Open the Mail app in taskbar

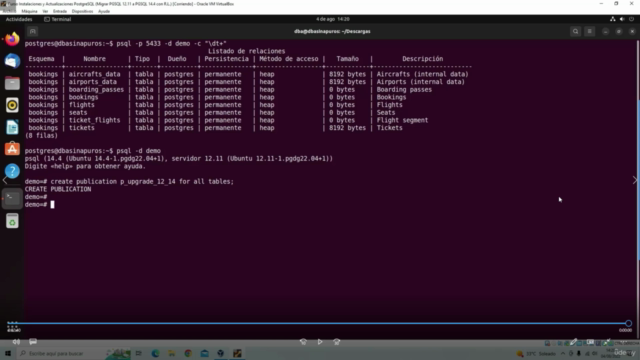(204, 353)
